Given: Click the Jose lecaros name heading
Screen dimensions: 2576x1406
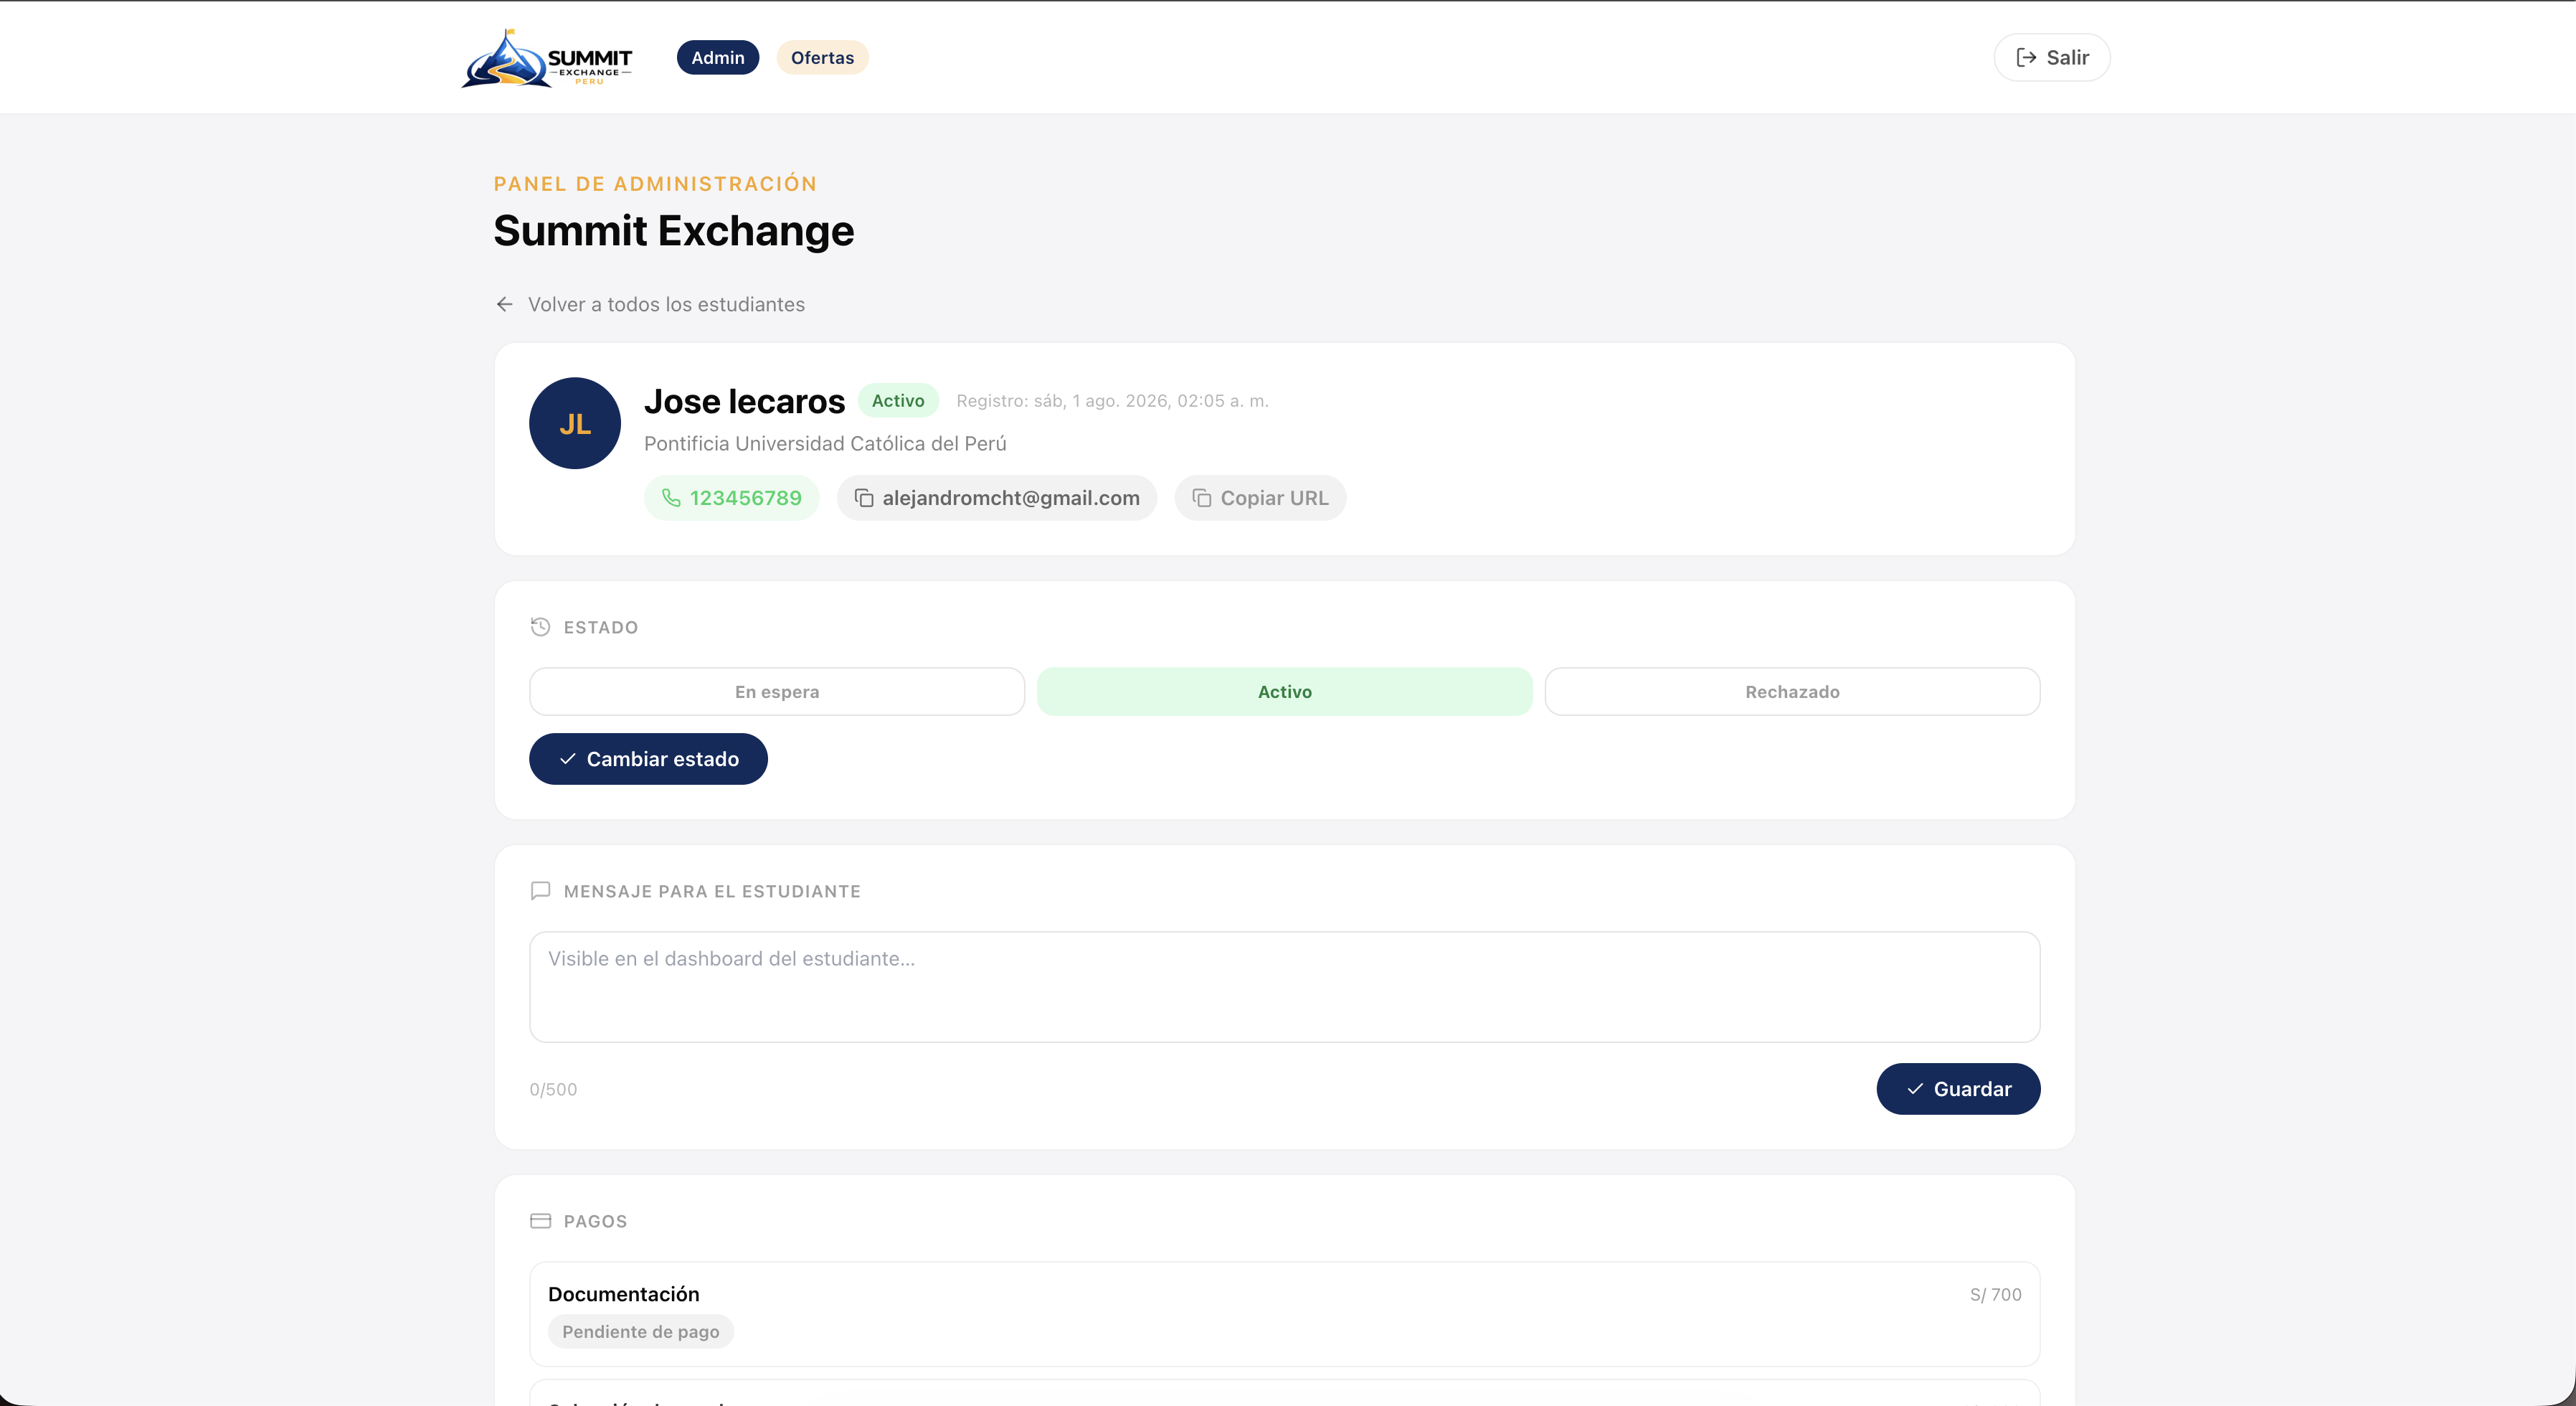Looking at the screenshot, I should [744, 401].
